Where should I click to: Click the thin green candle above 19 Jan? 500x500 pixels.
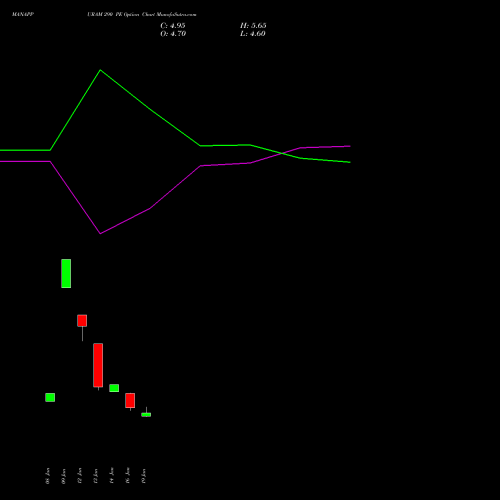[146, 415]
